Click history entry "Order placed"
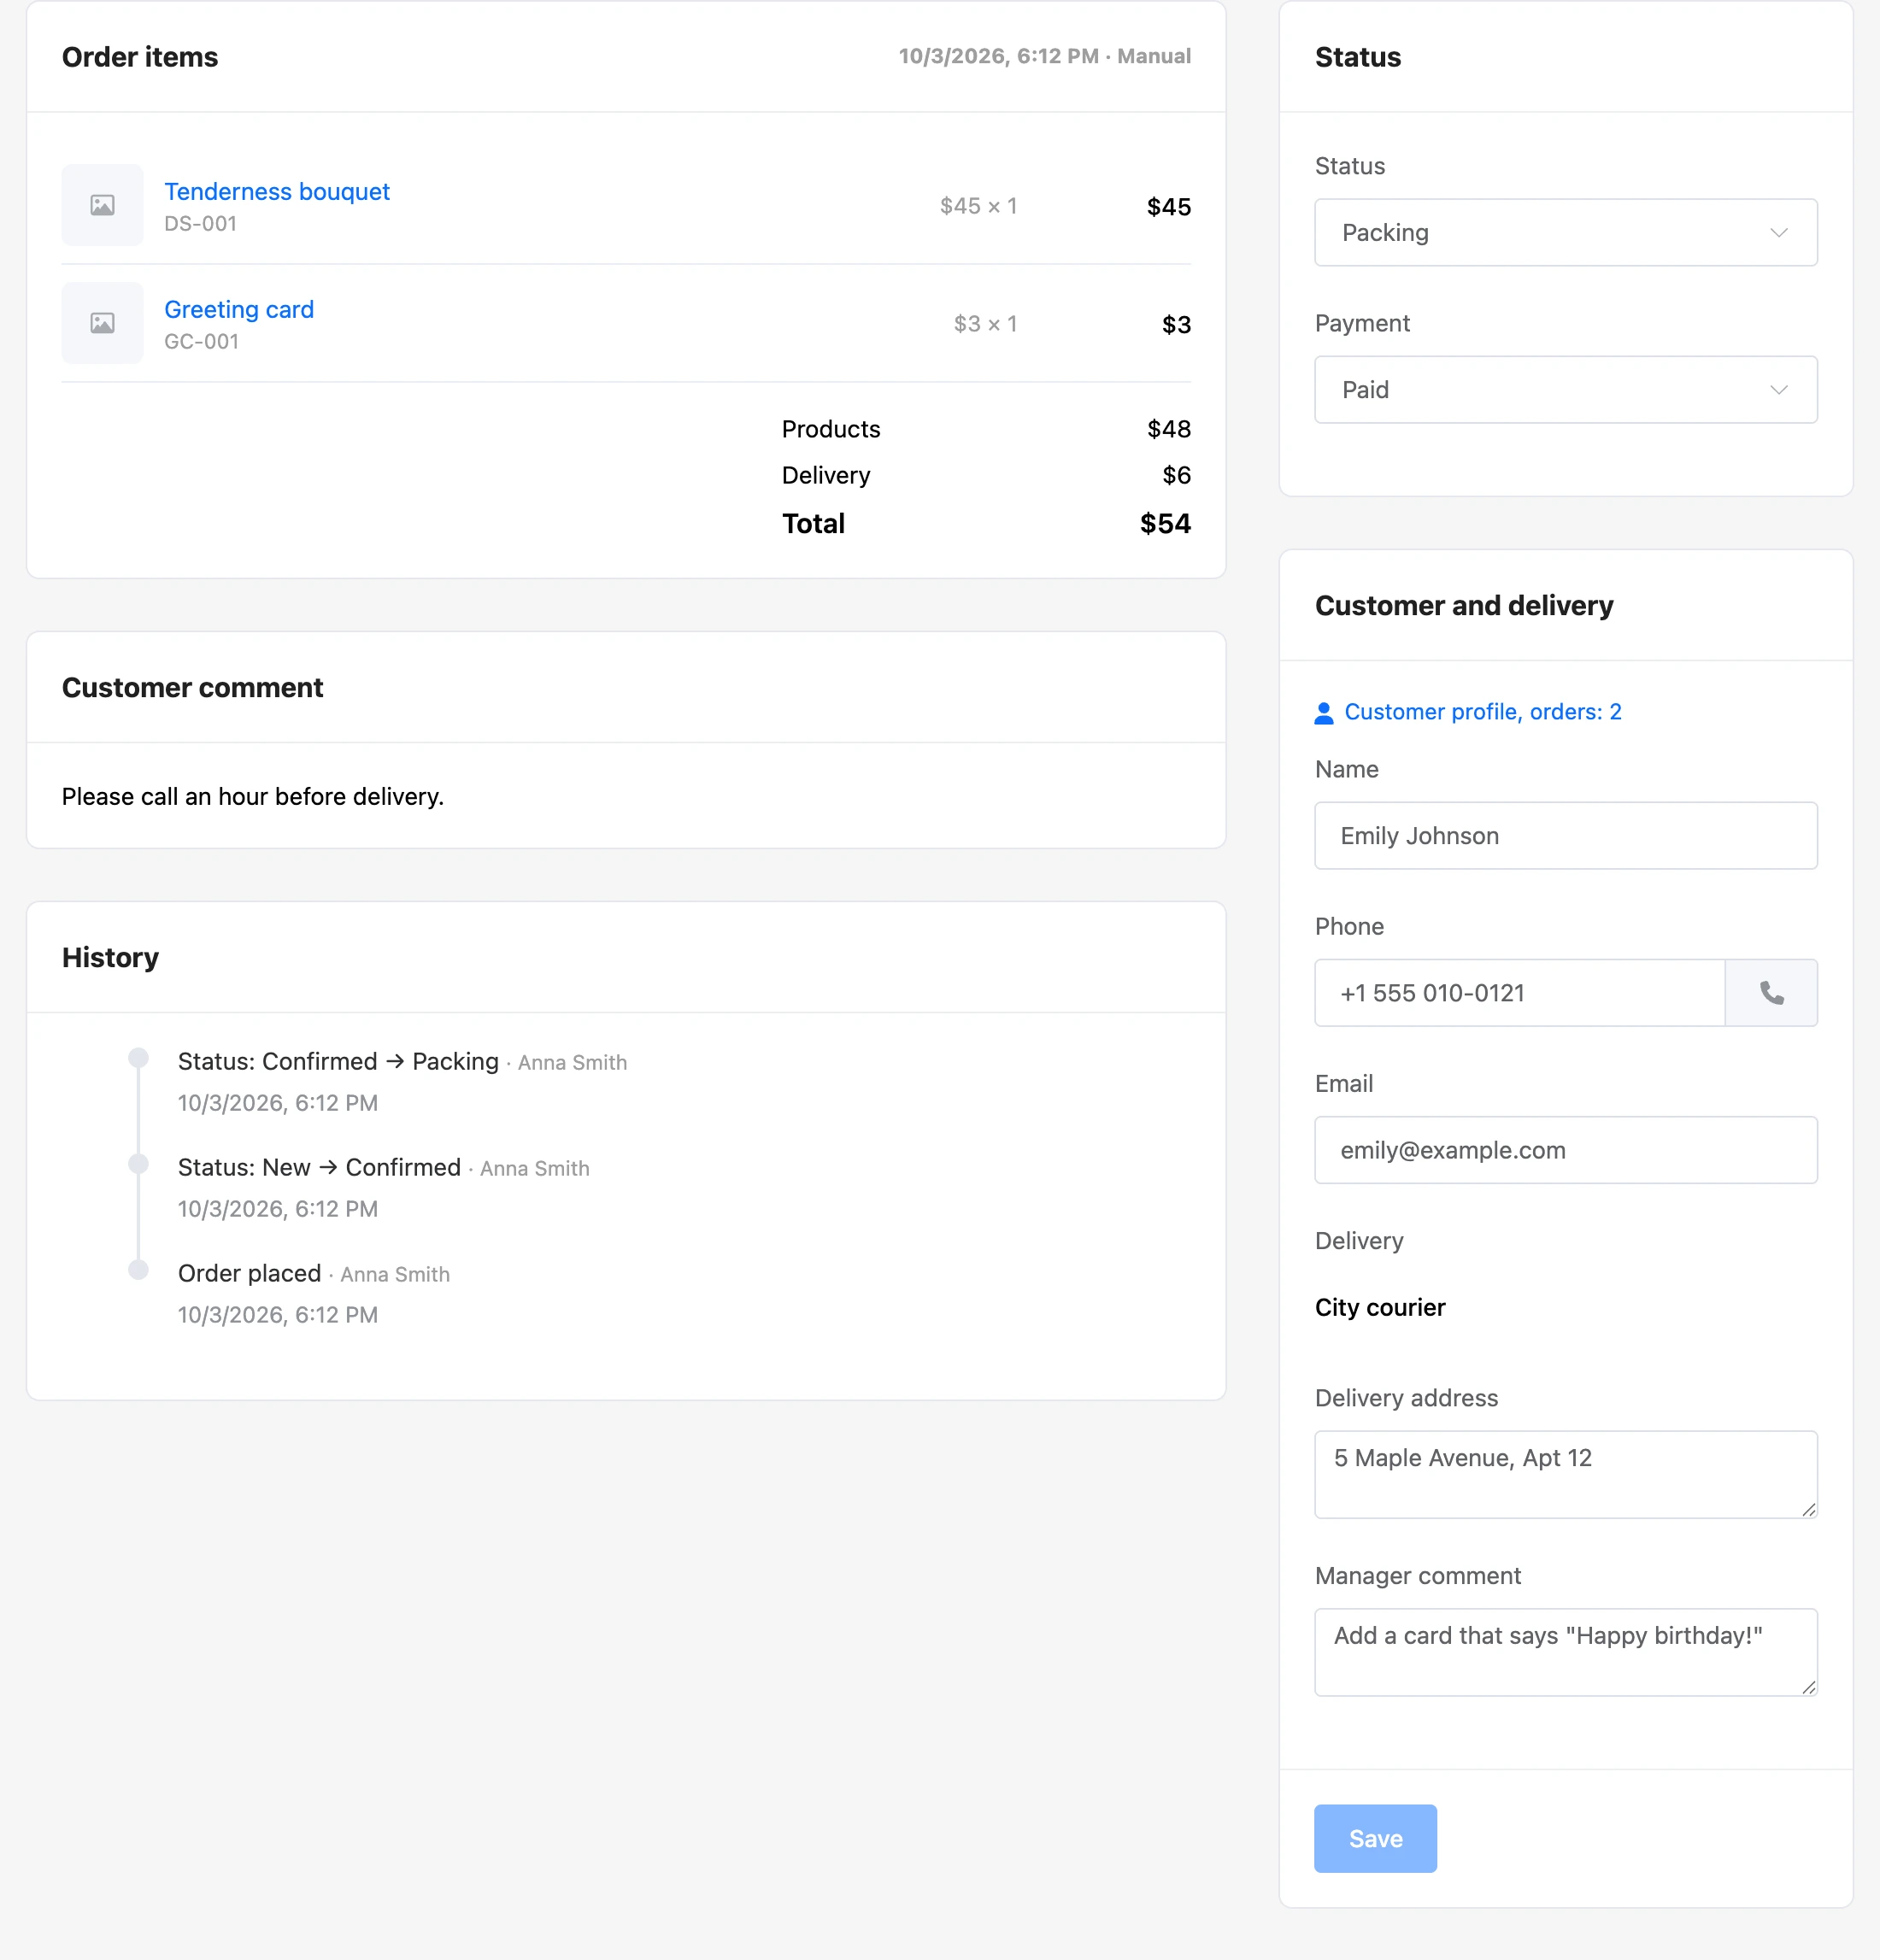1880x1960 pixels. pos(249,1273)
